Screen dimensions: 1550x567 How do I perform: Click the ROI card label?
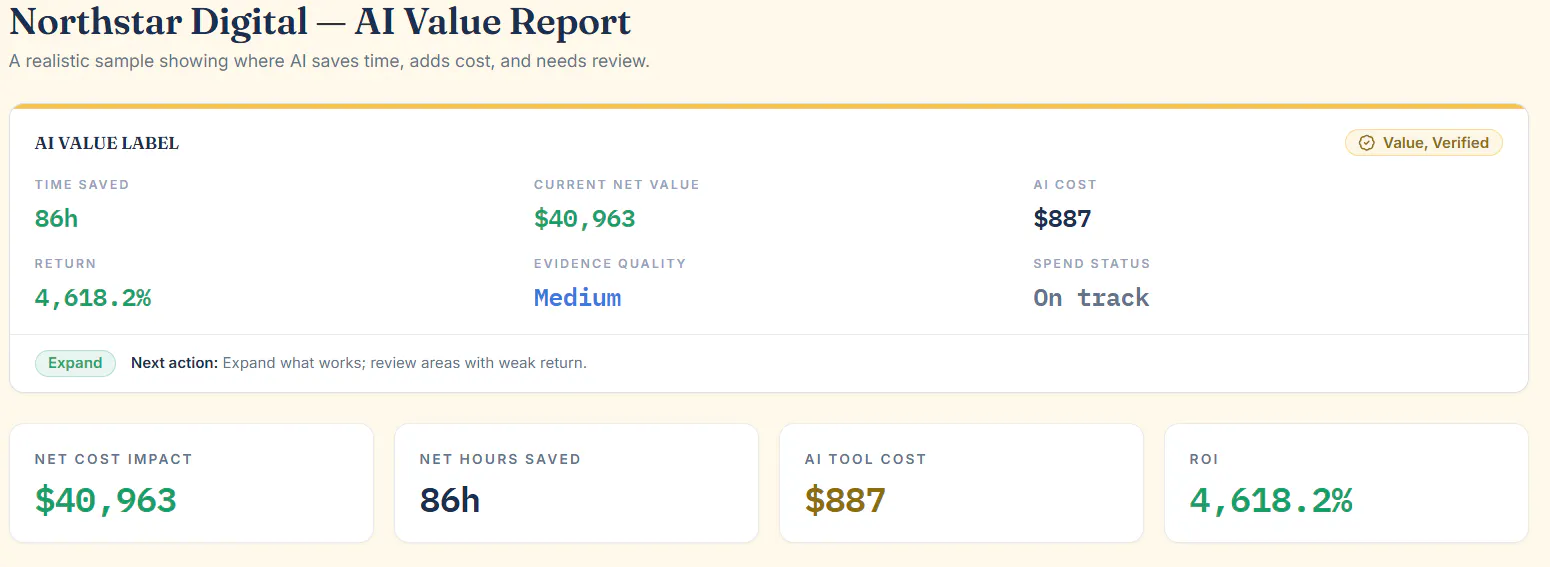(1204, 459)
